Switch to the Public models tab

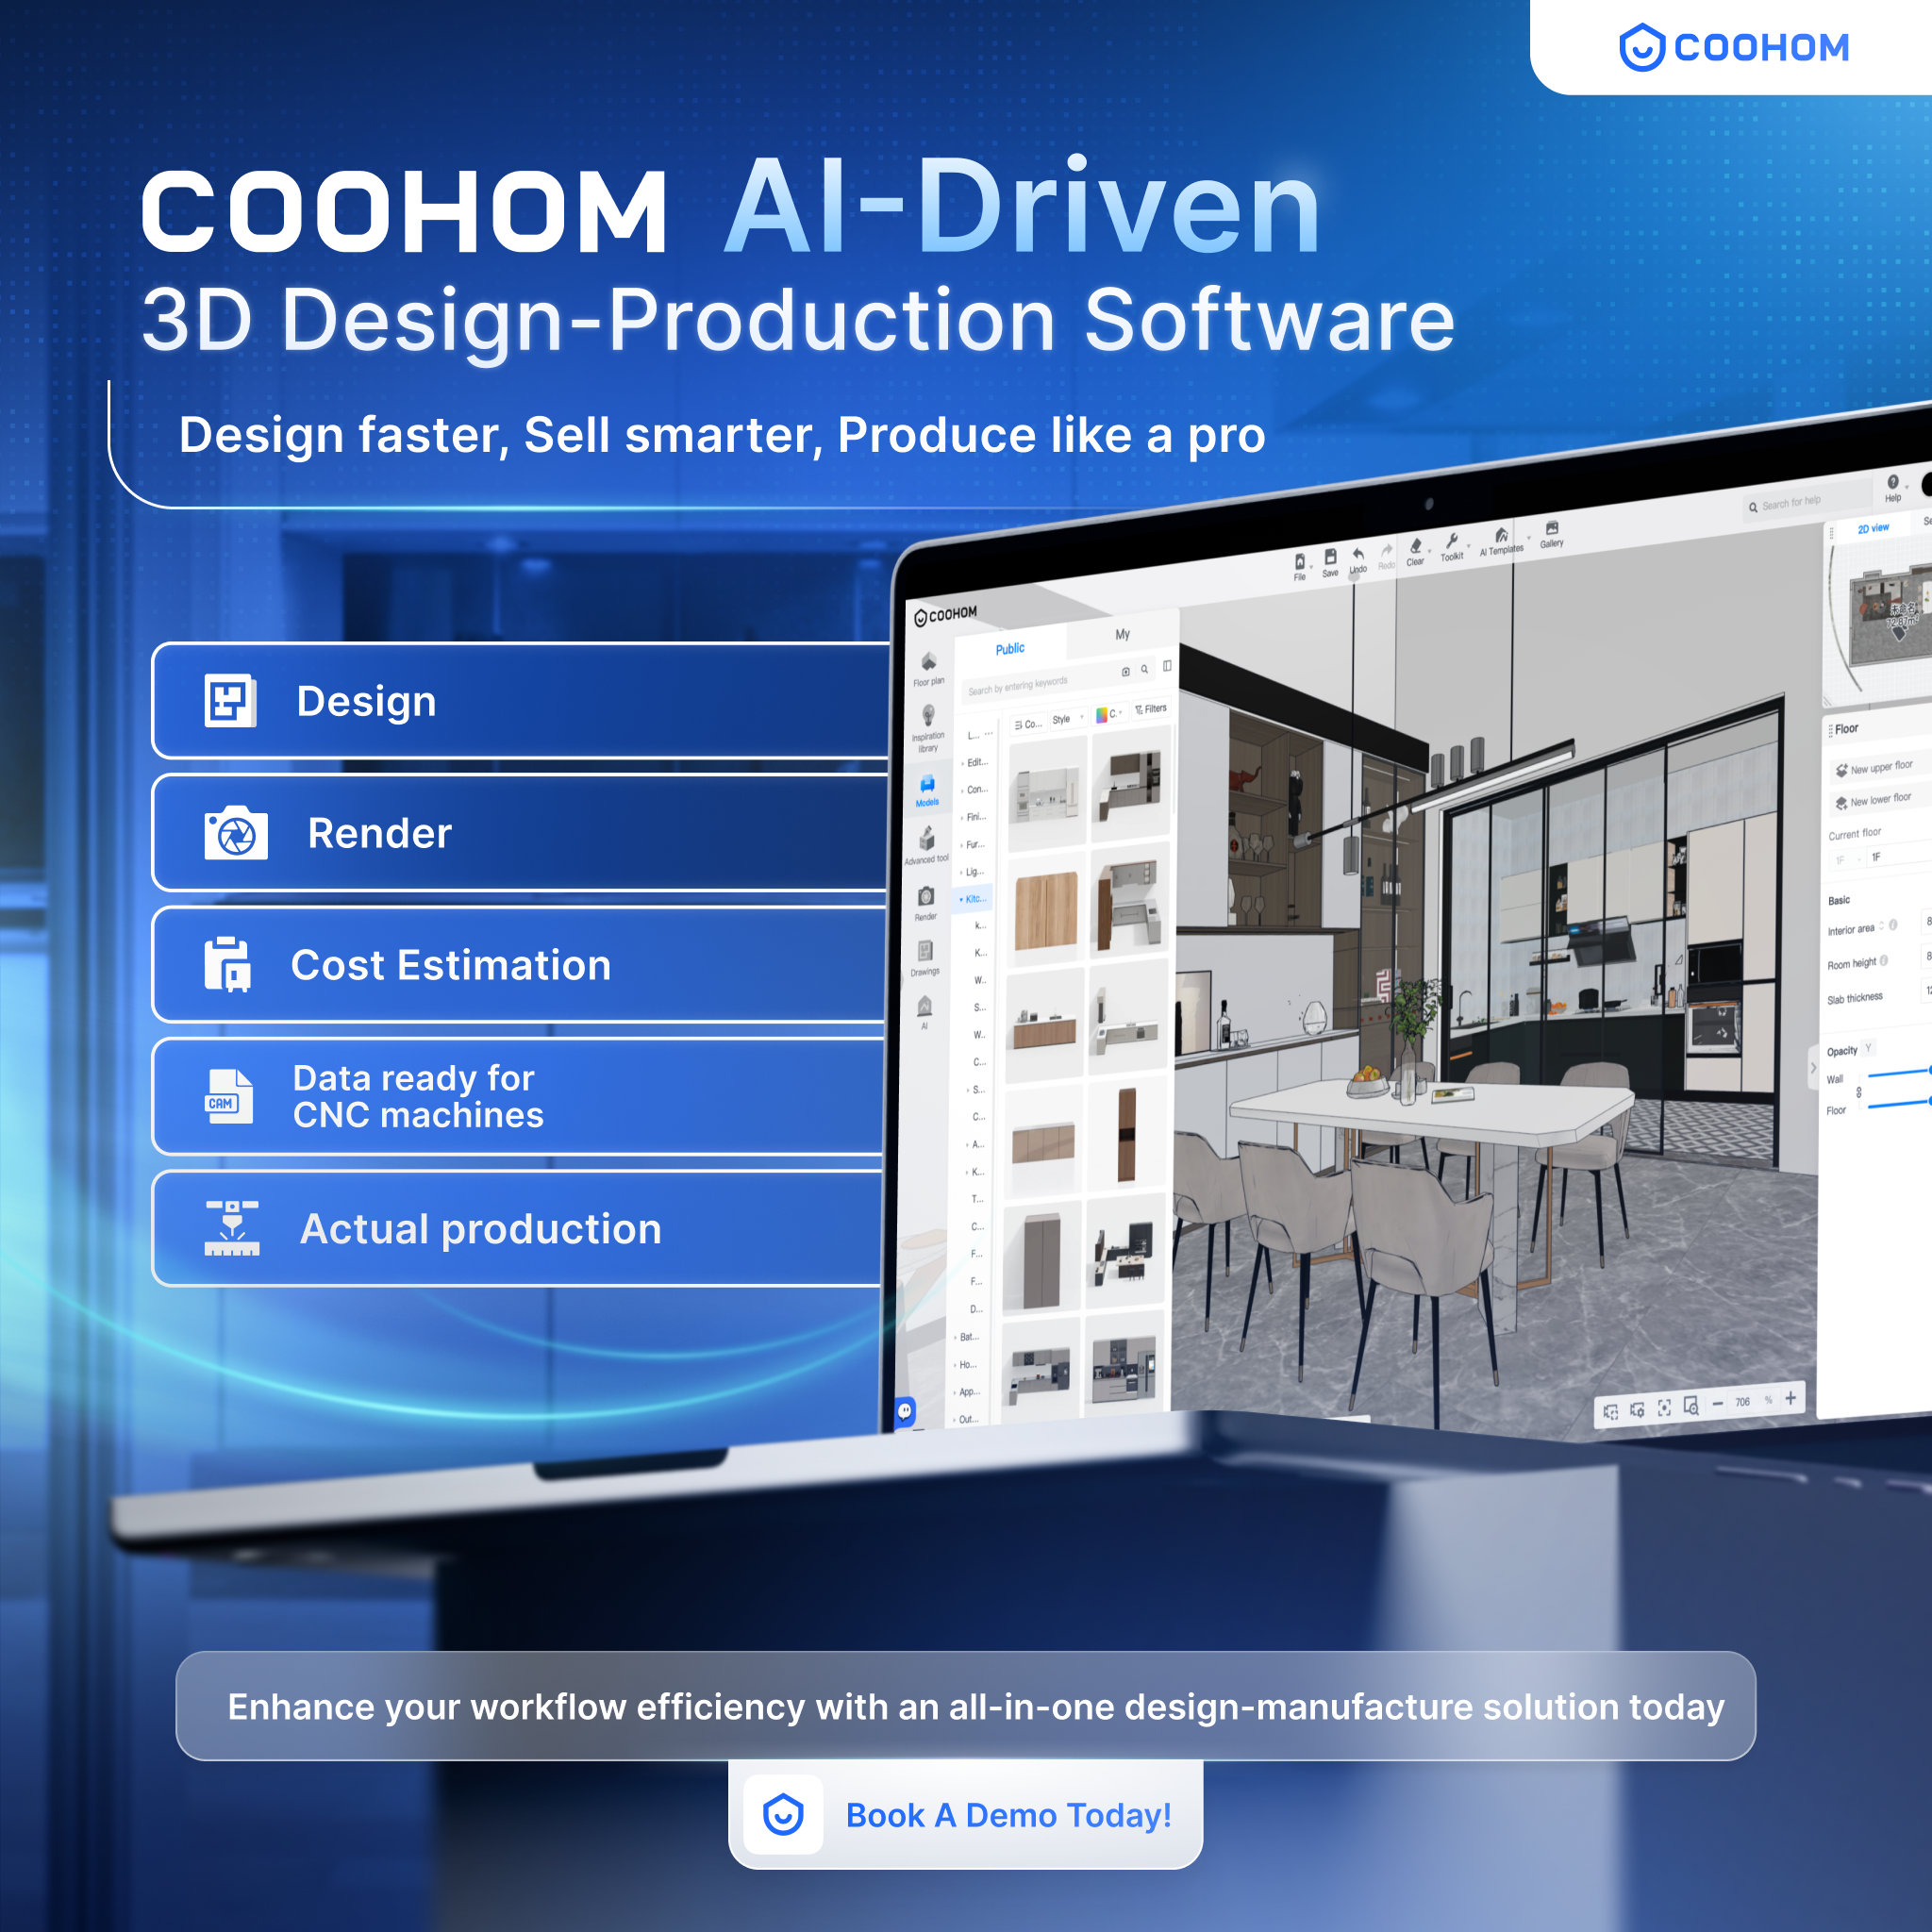click(x=1010, y=649)
